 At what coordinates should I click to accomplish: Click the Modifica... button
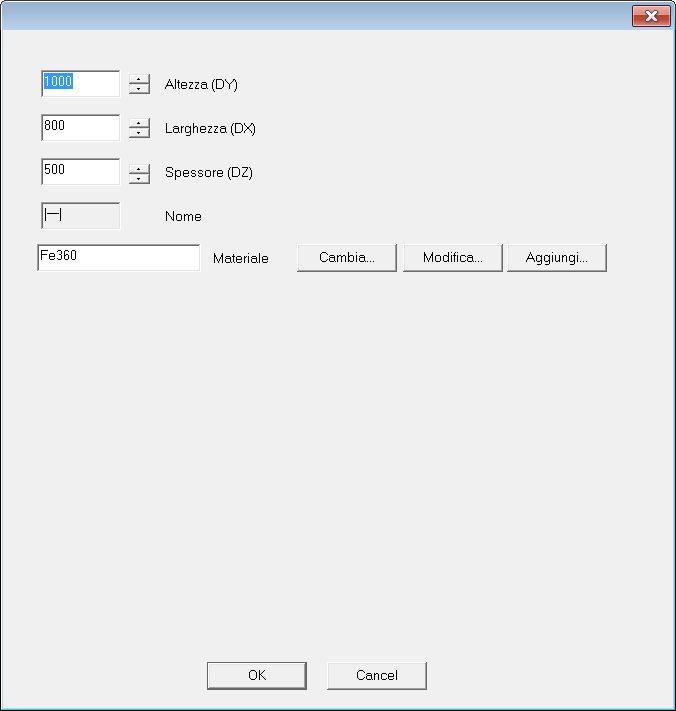pos(453,258)
